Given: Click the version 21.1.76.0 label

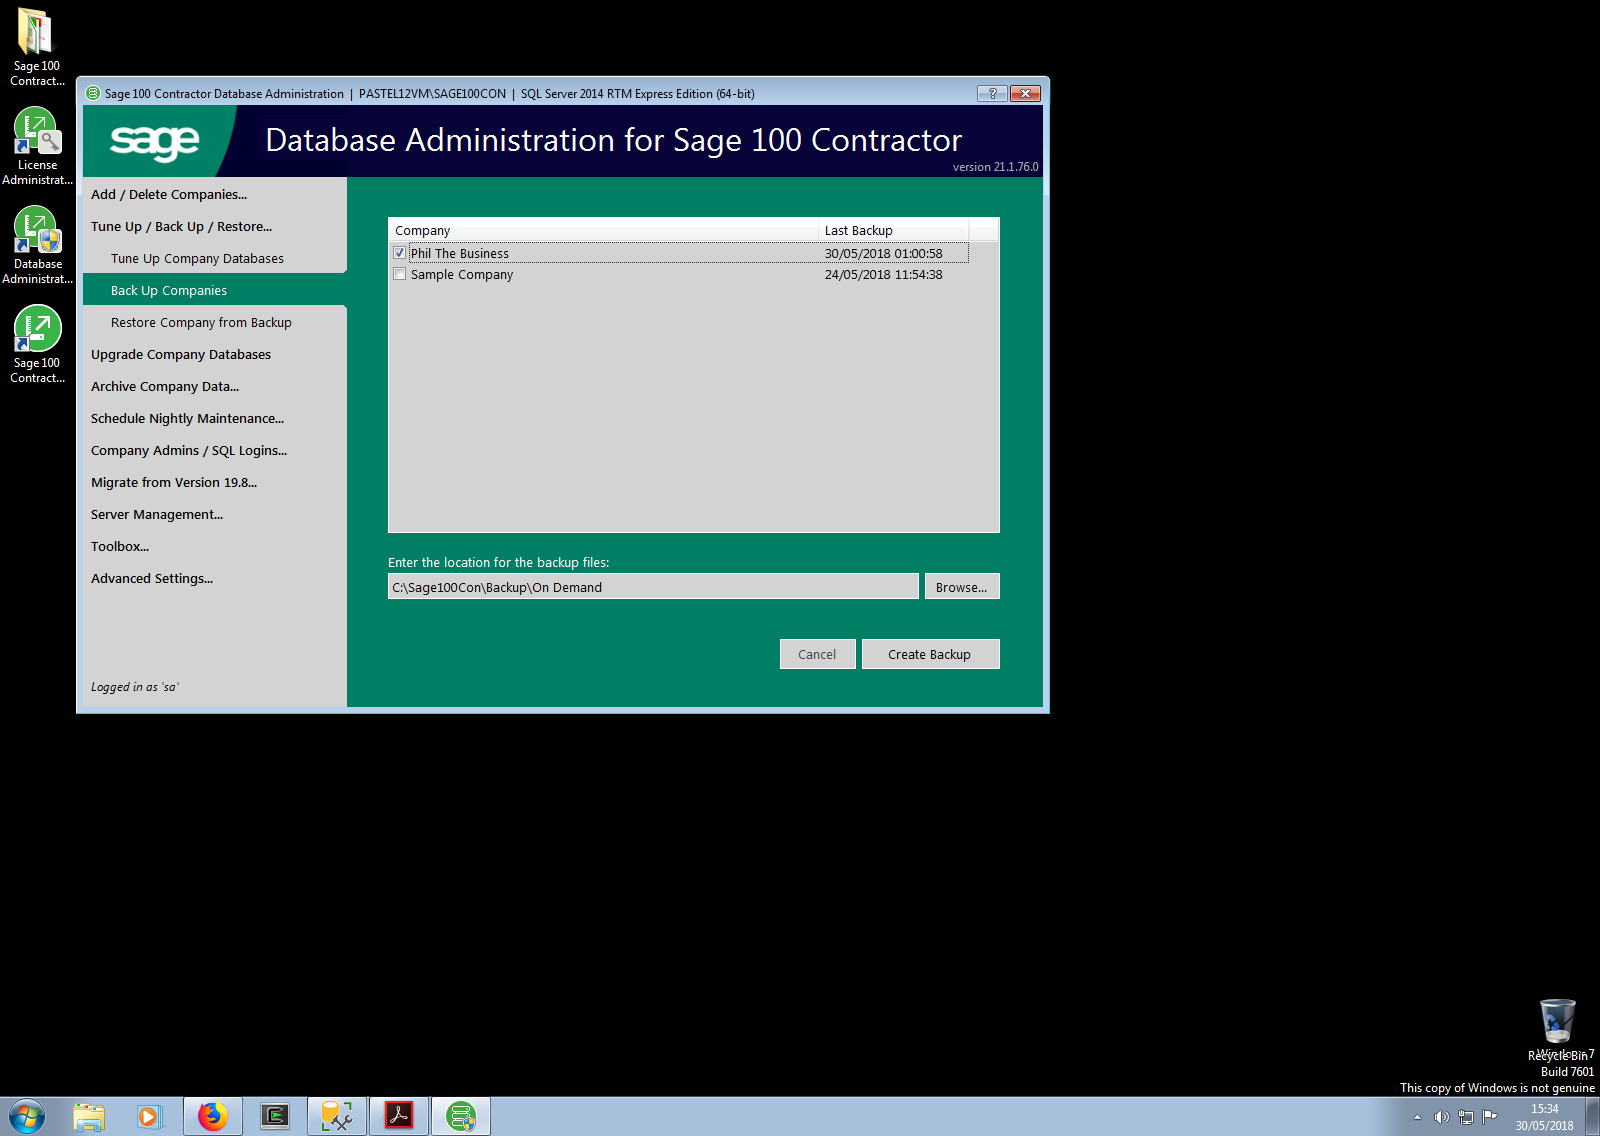Looking at the screenshot, I should [995, 167].
